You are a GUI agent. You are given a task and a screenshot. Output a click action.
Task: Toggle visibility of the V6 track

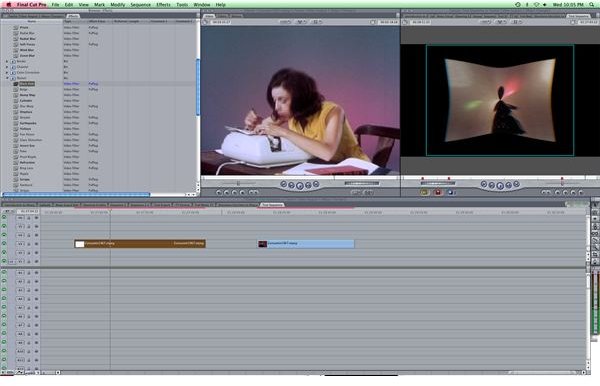pos(4,217)
